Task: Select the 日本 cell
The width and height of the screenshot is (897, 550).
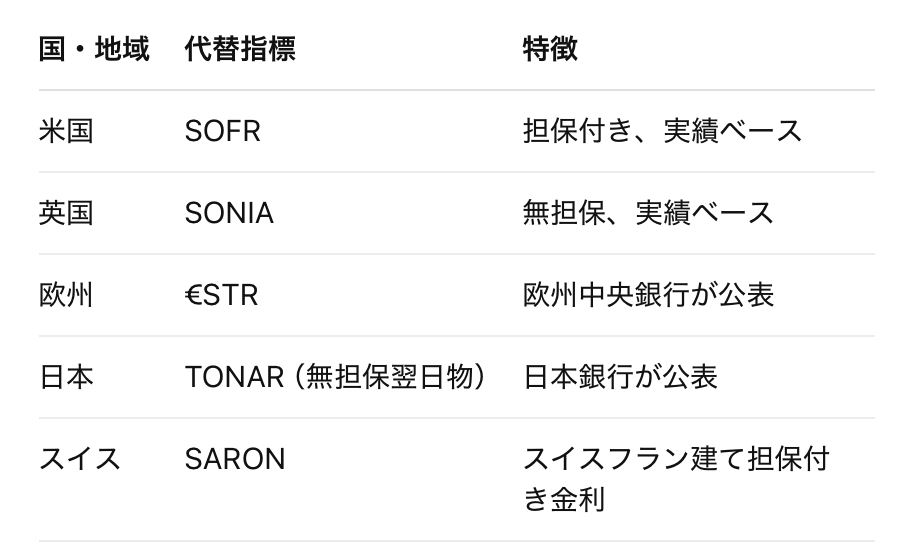Action: (x=66, y=377)
